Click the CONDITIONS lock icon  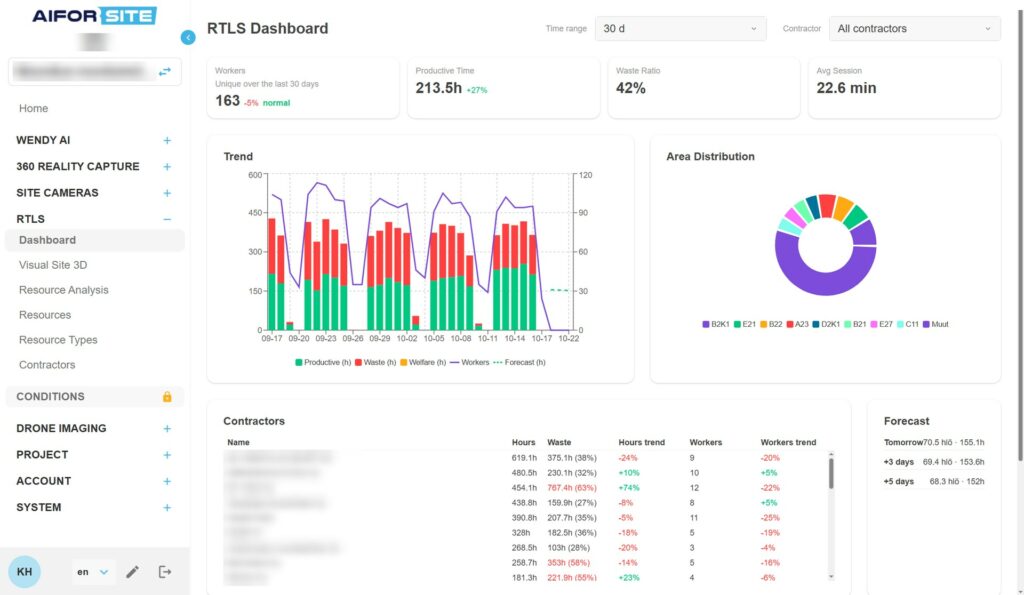[167, 396]
